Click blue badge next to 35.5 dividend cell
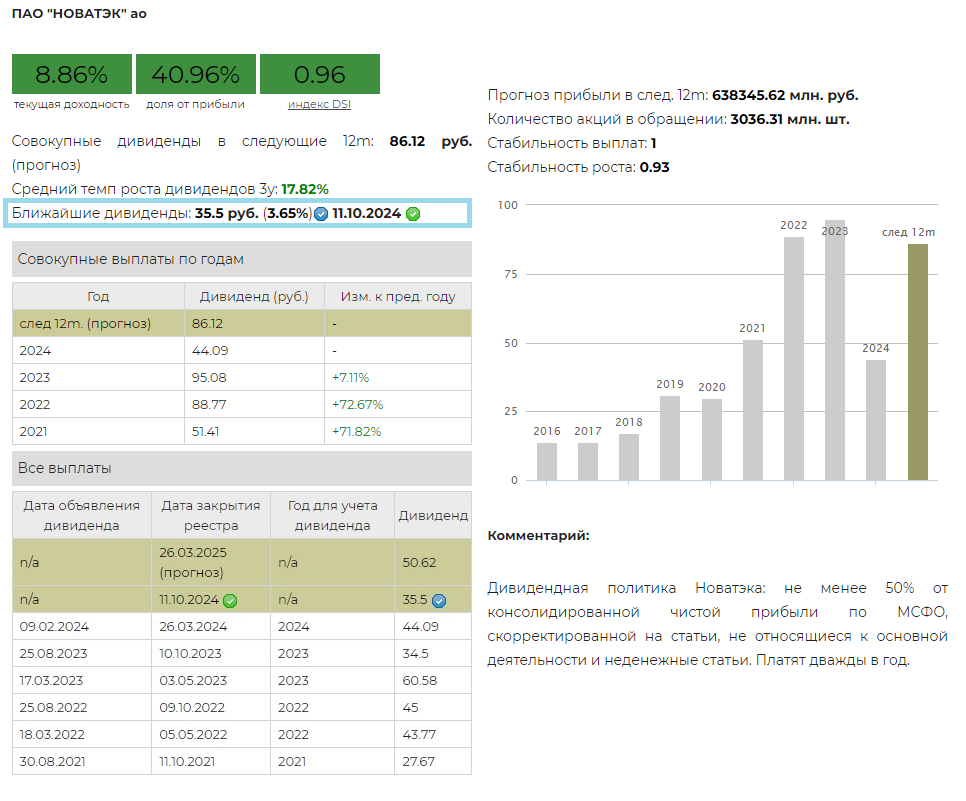Image resolution: width=966 pixels, height=801 pixels. (439, 601)
